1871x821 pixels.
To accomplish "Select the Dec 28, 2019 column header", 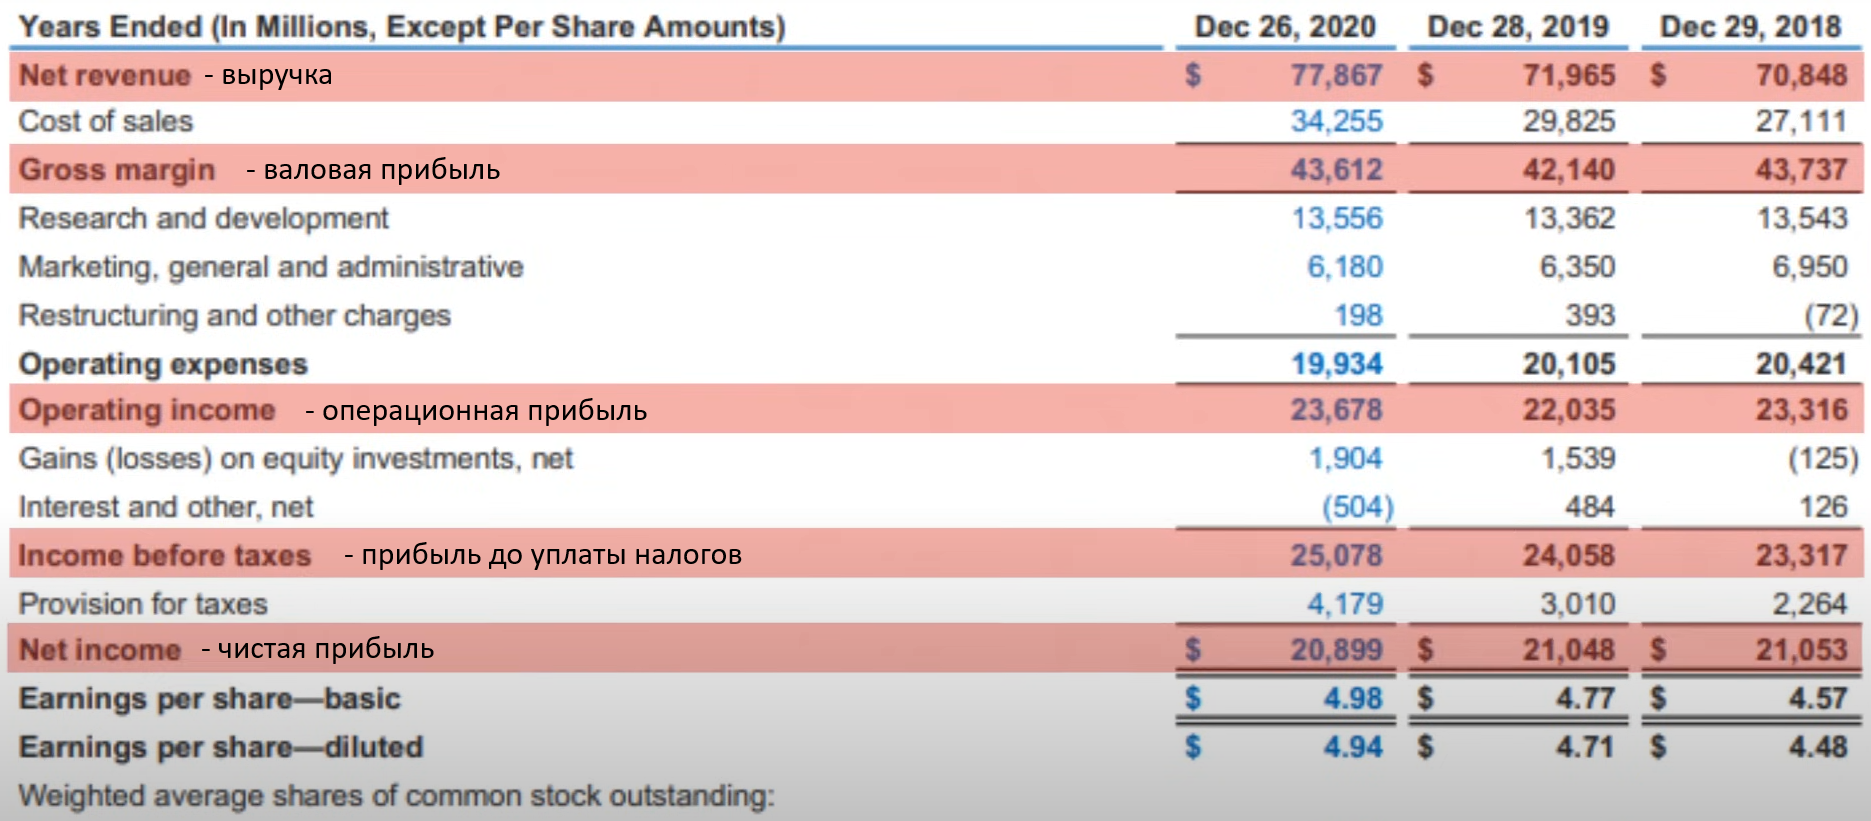I will click(x=1517, y=26).
